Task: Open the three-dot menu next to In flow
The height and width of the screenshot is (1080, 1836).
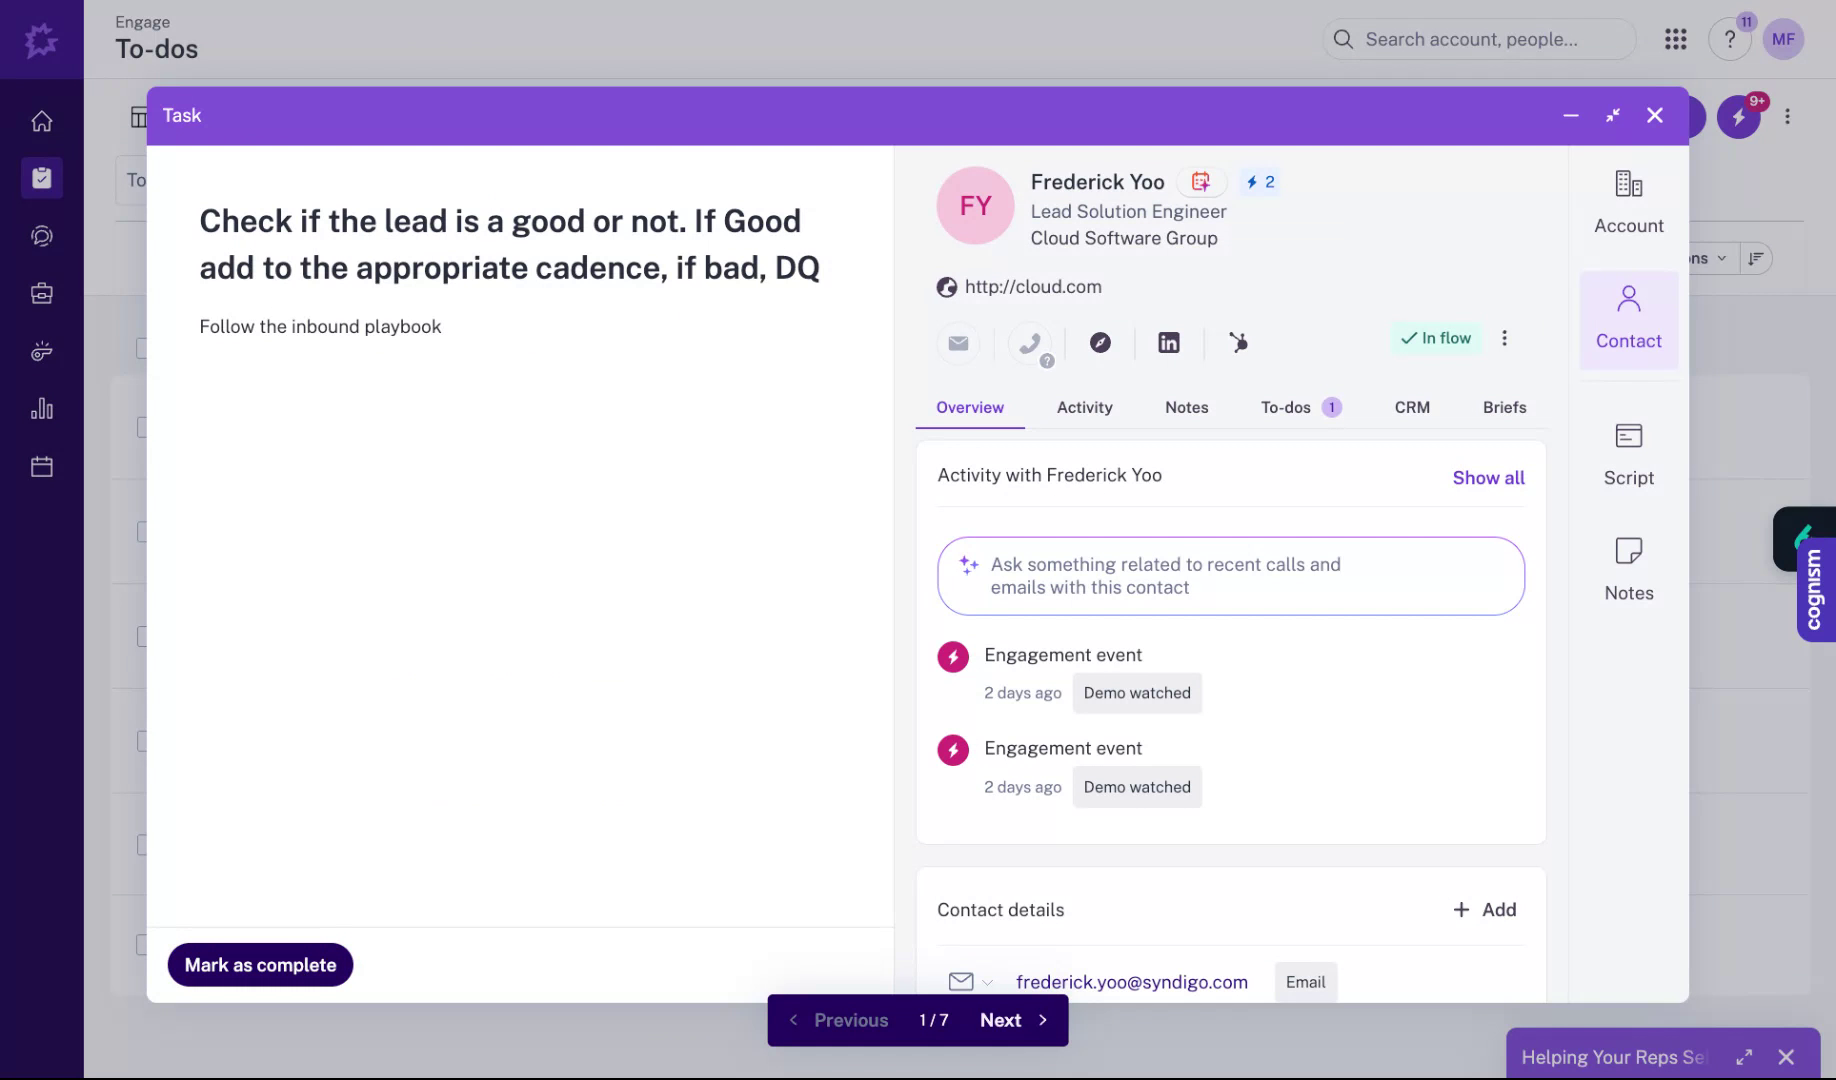Action: point(1504,338)
